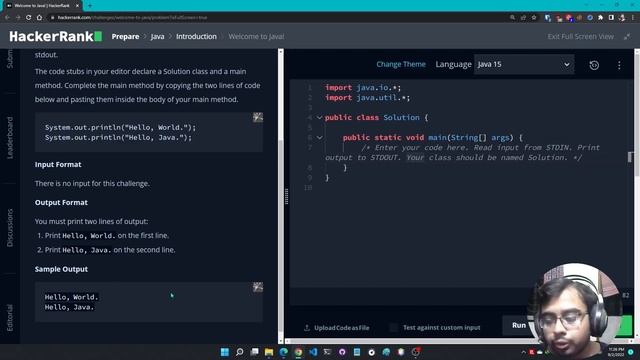Copy the println code sample snippet
The image size is (640, 360).
pyautogui.click(x=258, y=118)
